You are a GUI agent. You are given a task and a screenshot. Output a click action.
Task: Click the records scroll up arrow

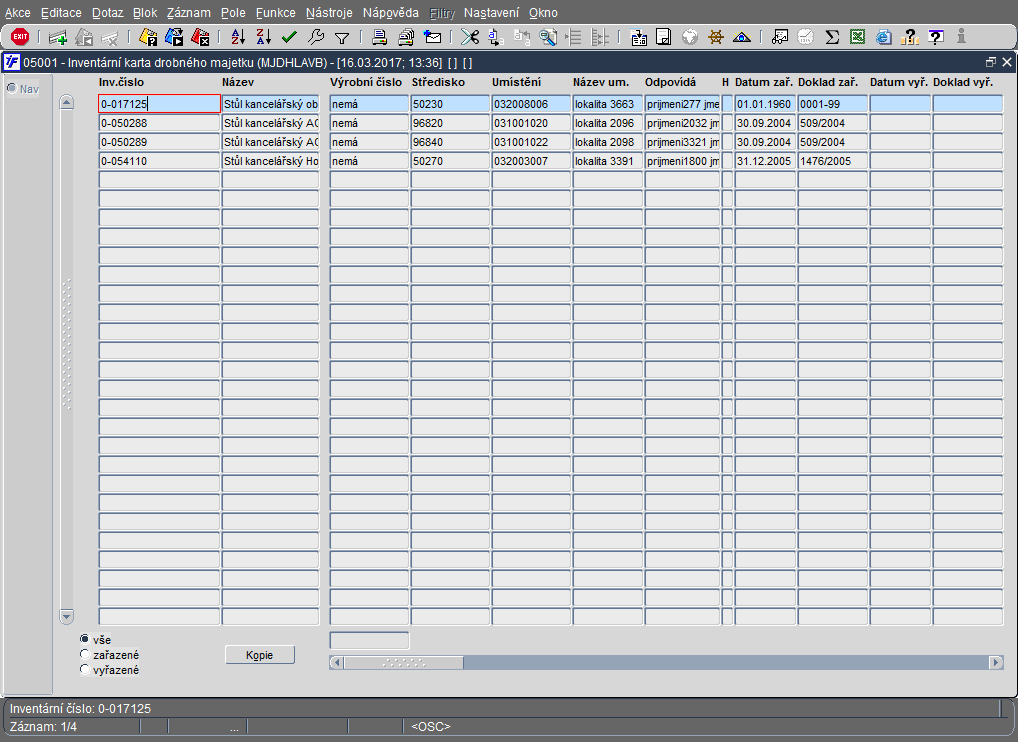pyautogui.click(x=66, y=103)
